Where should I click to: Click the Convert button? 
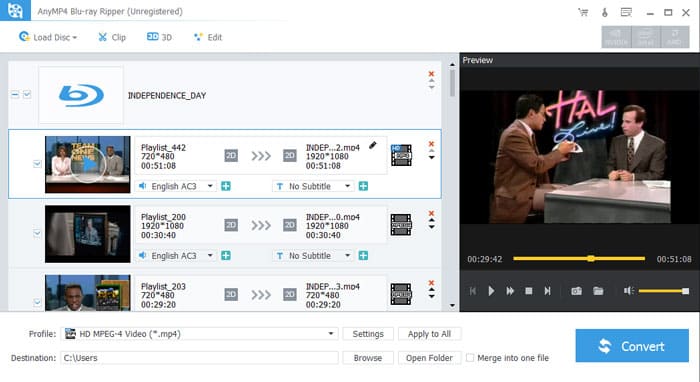[632, 346]
